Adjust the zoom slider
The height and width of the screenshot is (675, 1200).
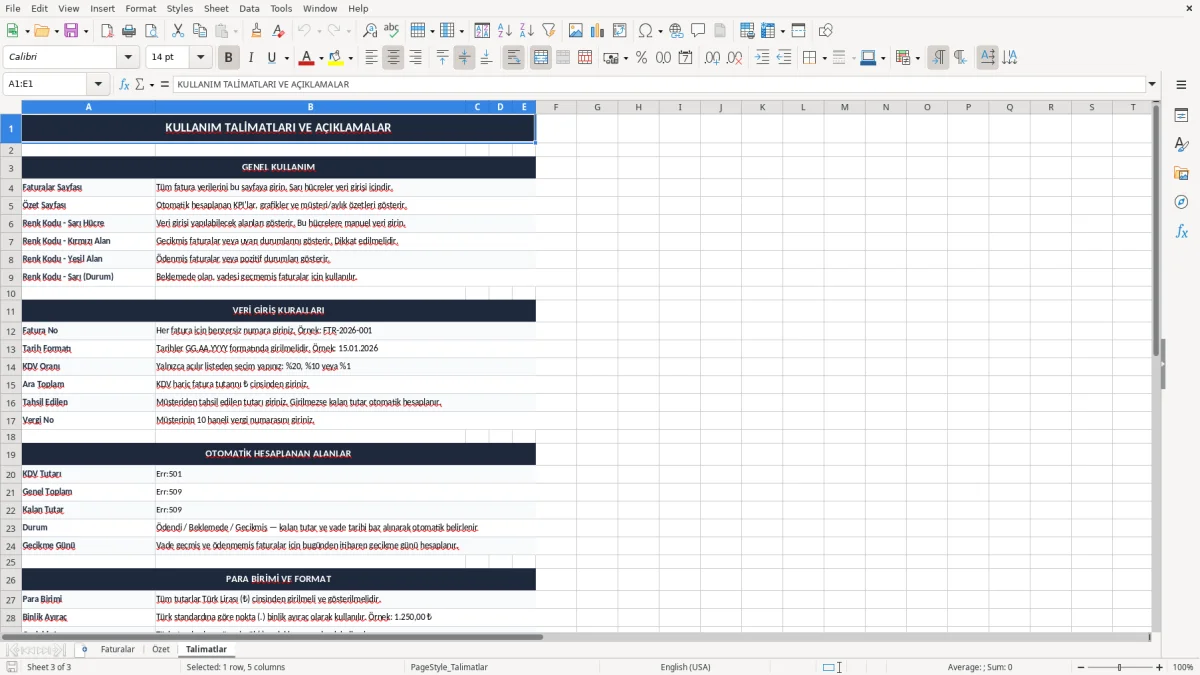pos(1119,667)
